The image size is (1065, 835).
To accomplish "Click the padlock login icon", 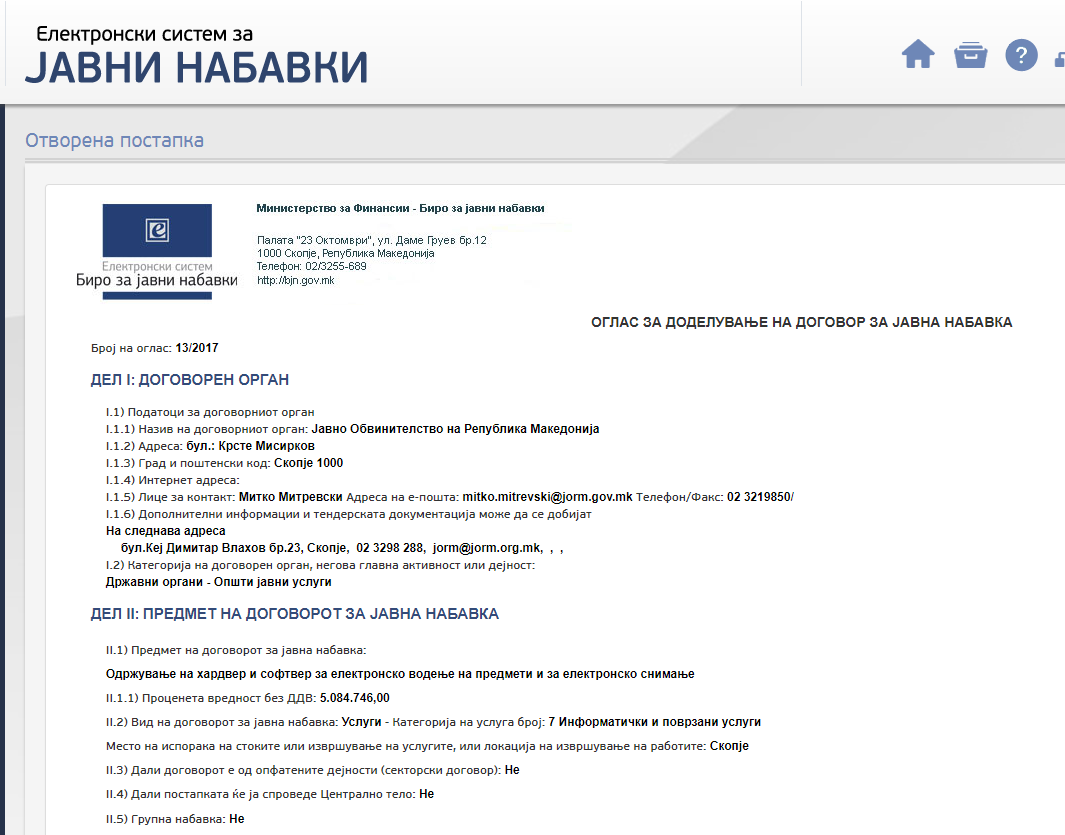I will click(x=1059, y=58).
